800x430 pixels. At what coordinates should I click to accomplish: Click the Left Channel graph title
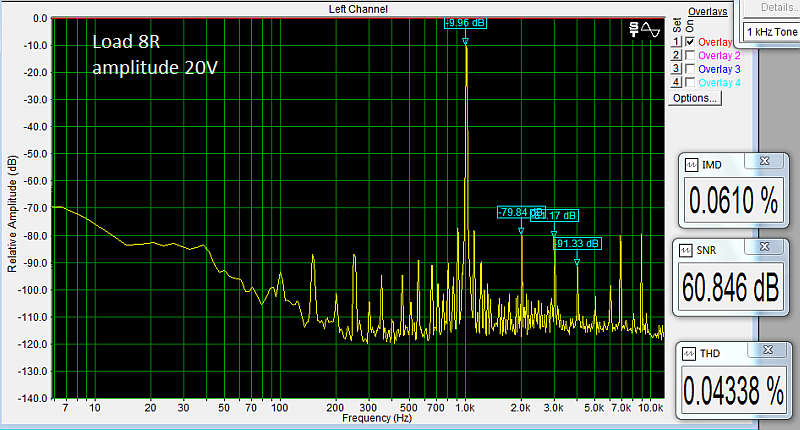(358, 9)
